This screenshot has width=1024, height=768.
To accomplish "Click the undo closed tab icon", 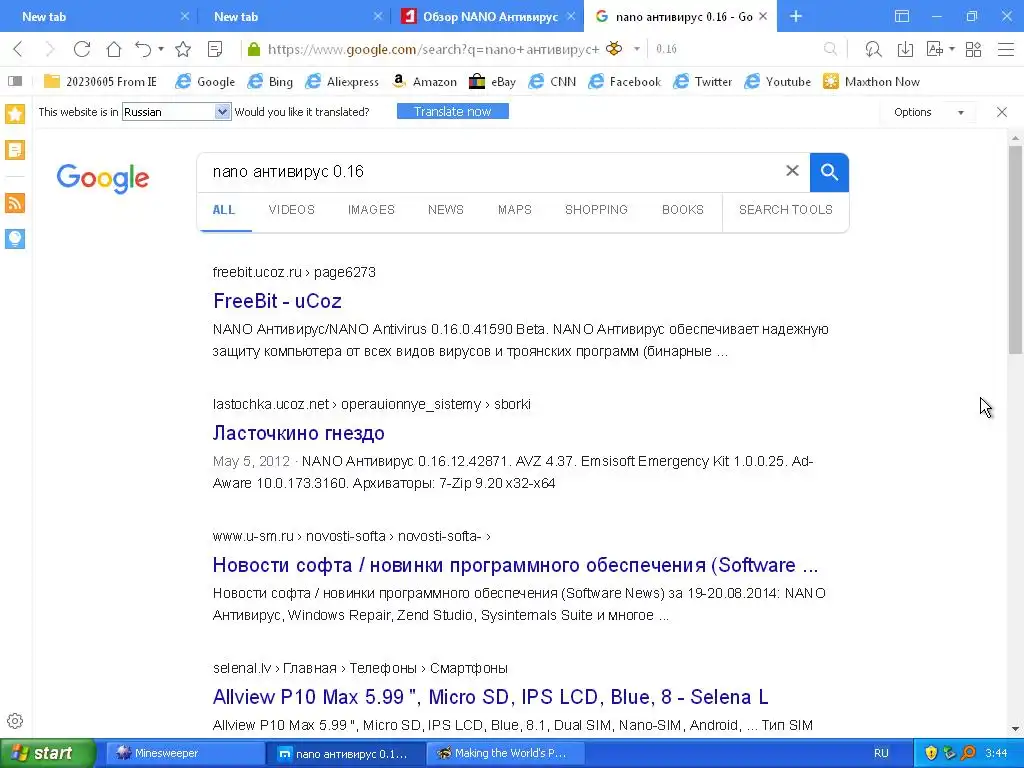I will click(143, 49).
